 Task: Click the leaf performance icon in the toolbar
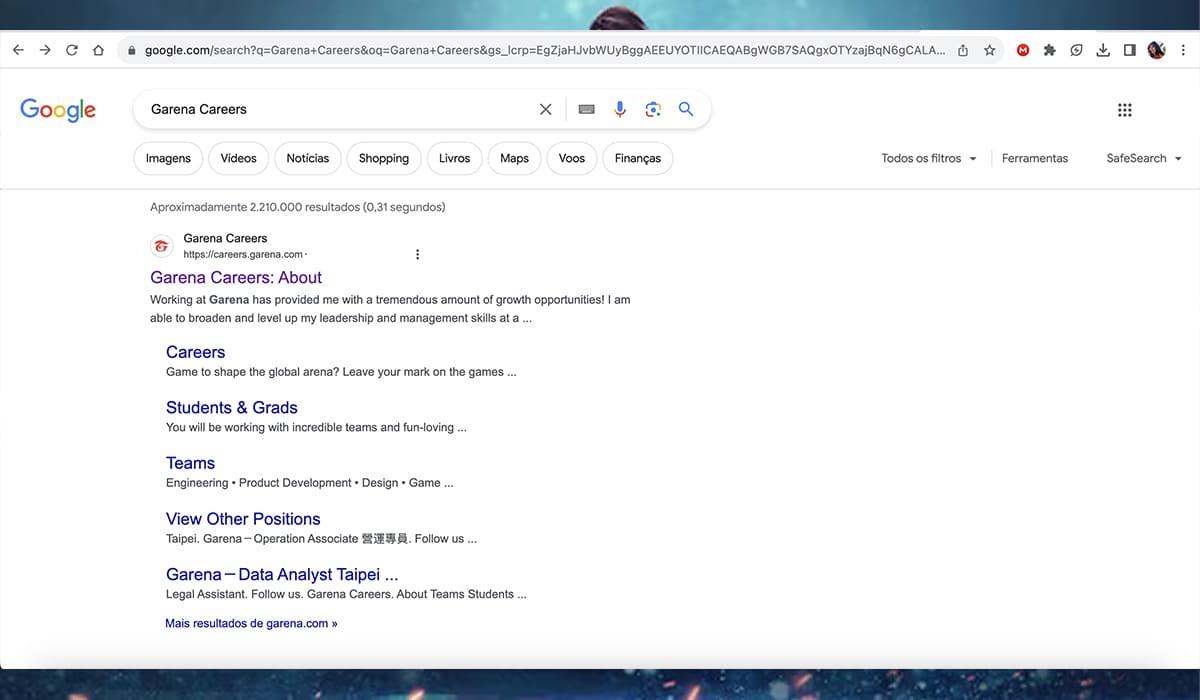click(x=1076, y=50)
